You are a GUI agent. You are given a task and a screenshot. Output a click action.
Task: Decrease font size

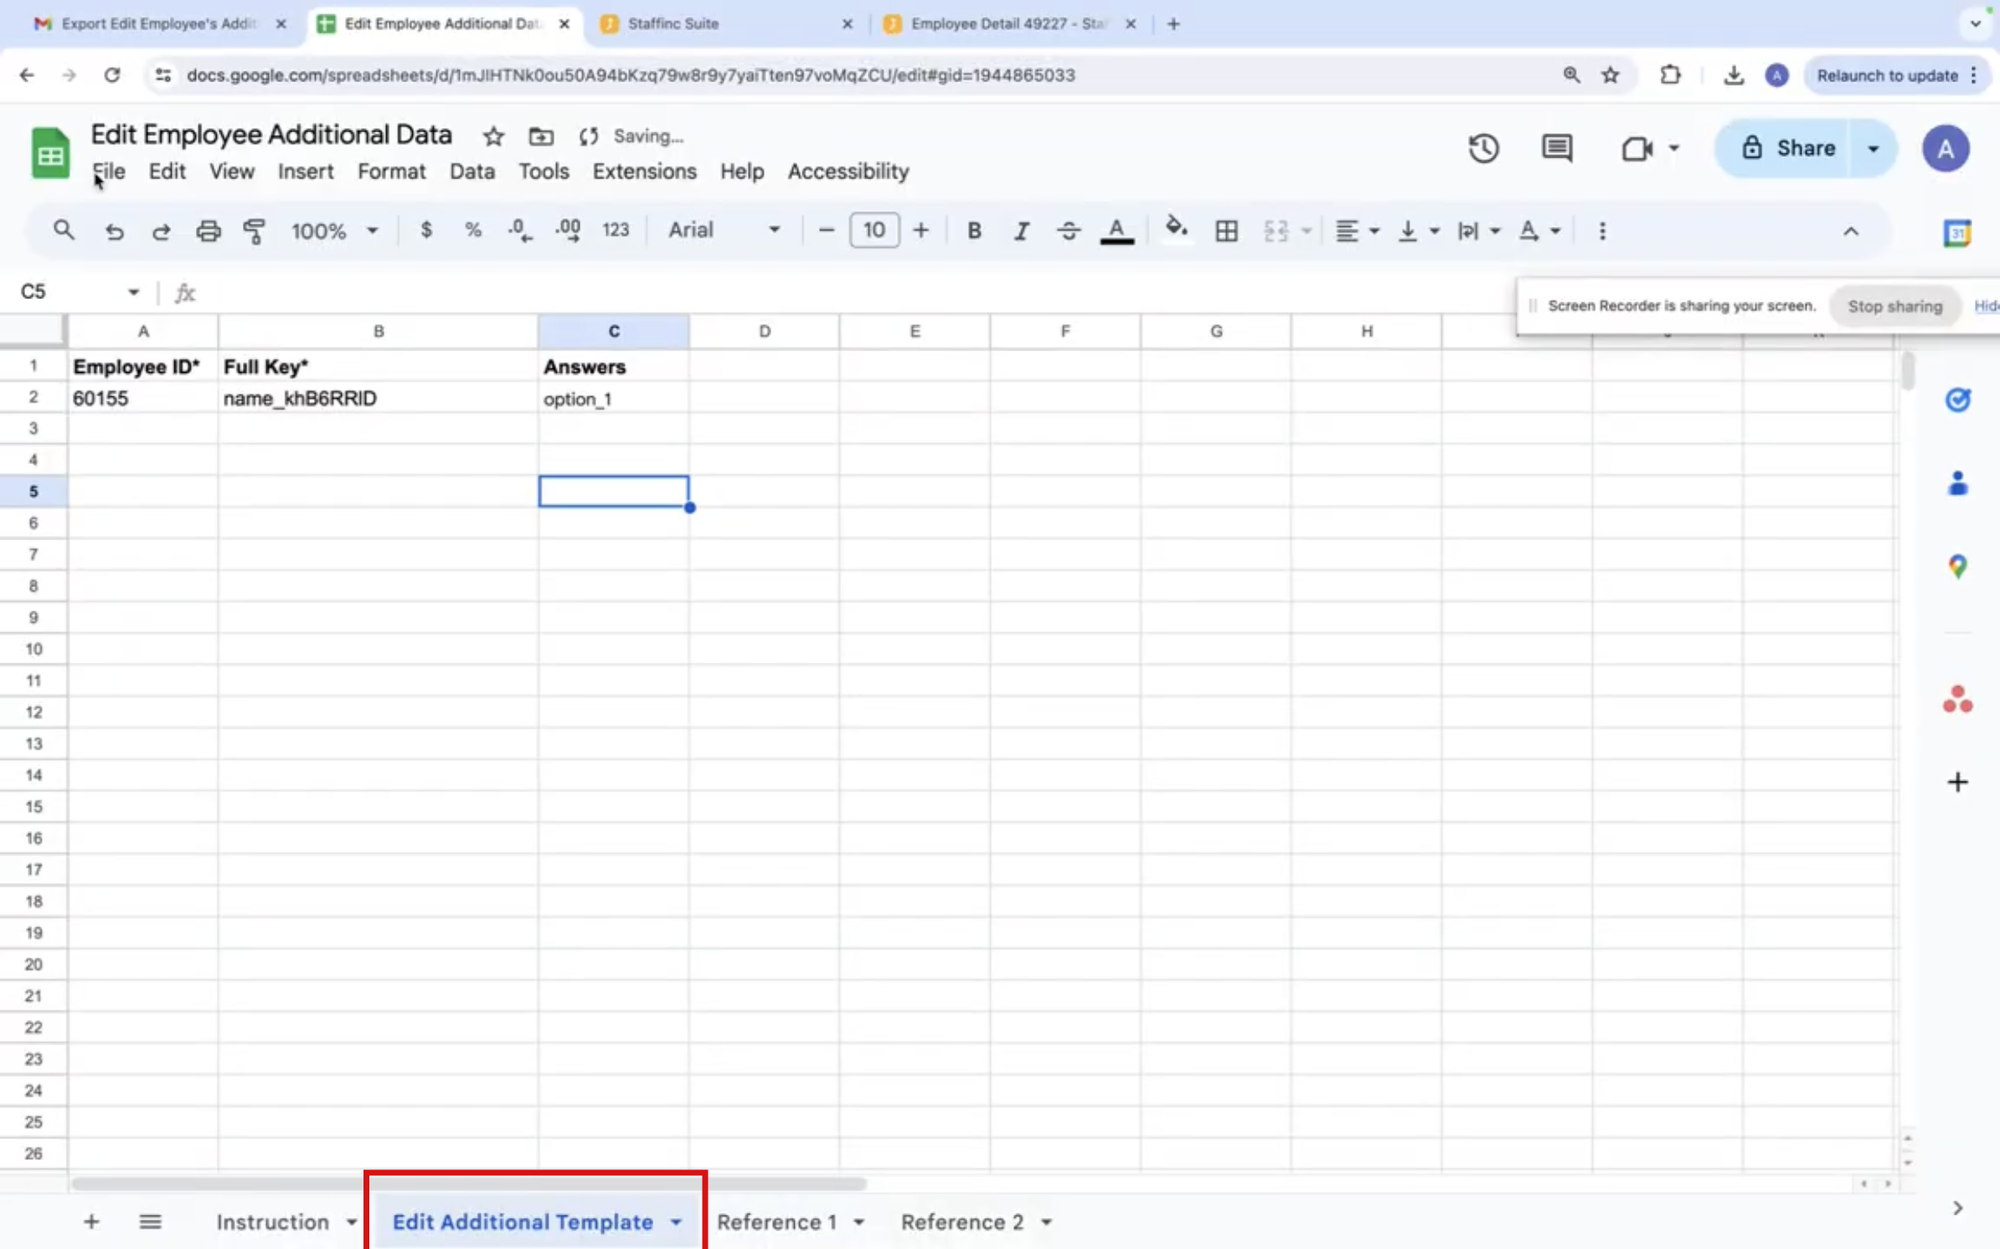click(826, 231)
